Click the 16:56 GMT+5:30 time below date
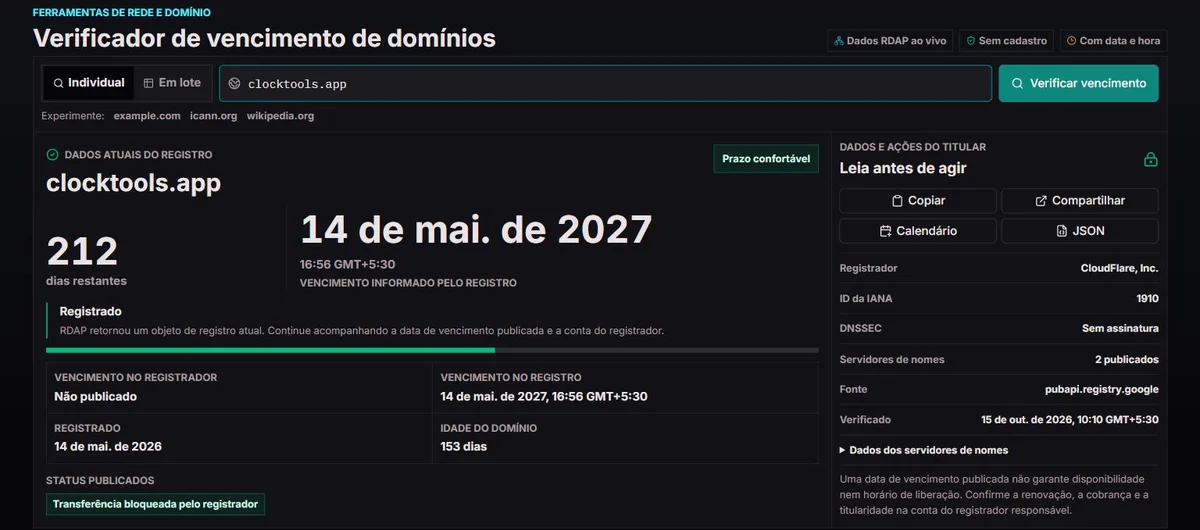Image resolution: width=1200 pixels, height=530 pixels. pos(348,265)
